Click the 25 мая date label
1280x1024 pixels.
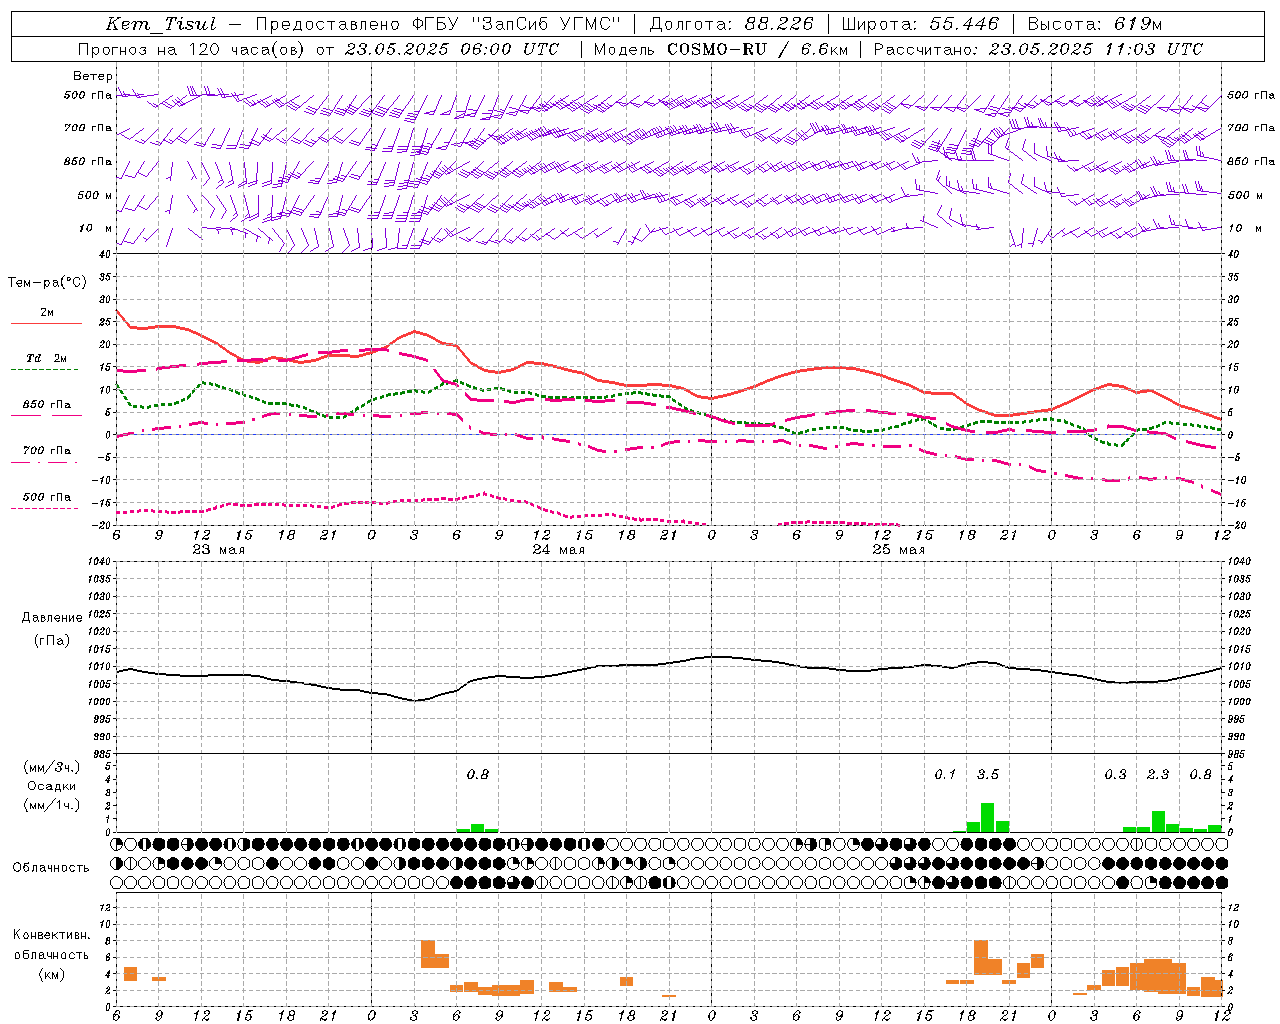(898, 550)
